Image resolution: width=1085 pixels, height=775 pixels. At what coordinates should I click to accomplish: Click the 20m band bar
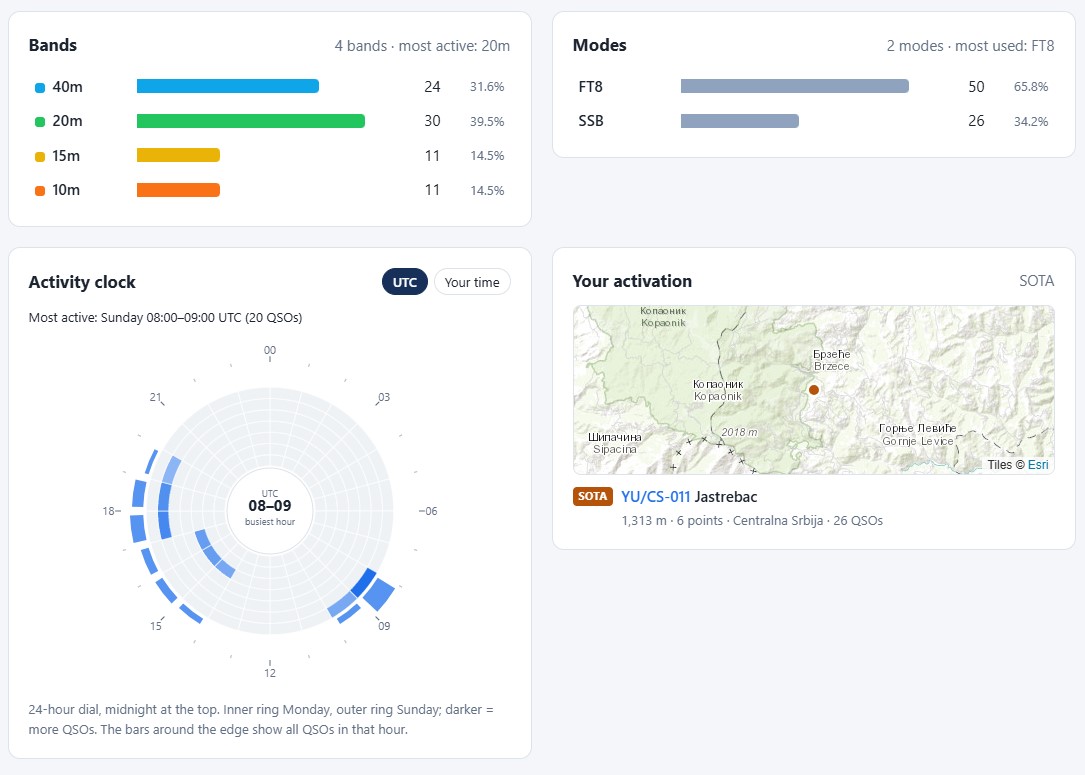point(250,121)
